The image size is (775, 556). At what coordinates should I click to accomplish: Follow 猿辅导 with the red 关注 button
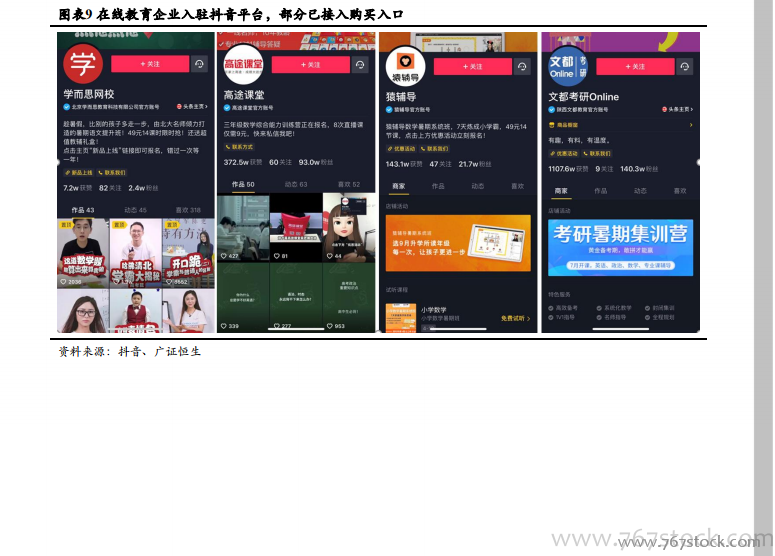coord(473,67)
